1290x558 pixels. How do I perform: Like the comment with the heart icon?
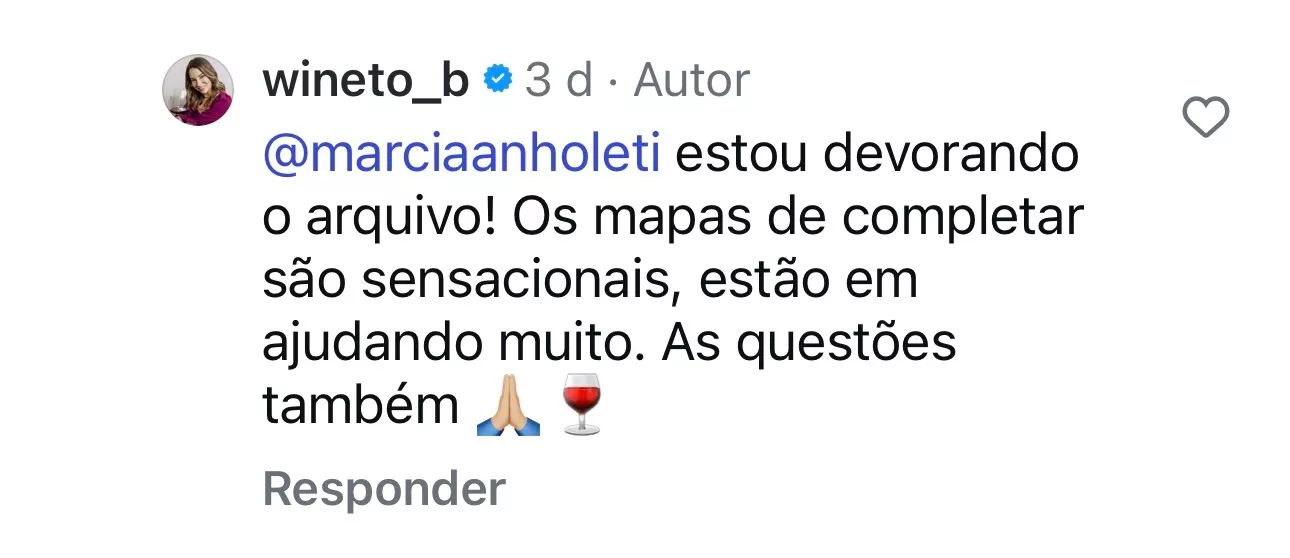1205,120
